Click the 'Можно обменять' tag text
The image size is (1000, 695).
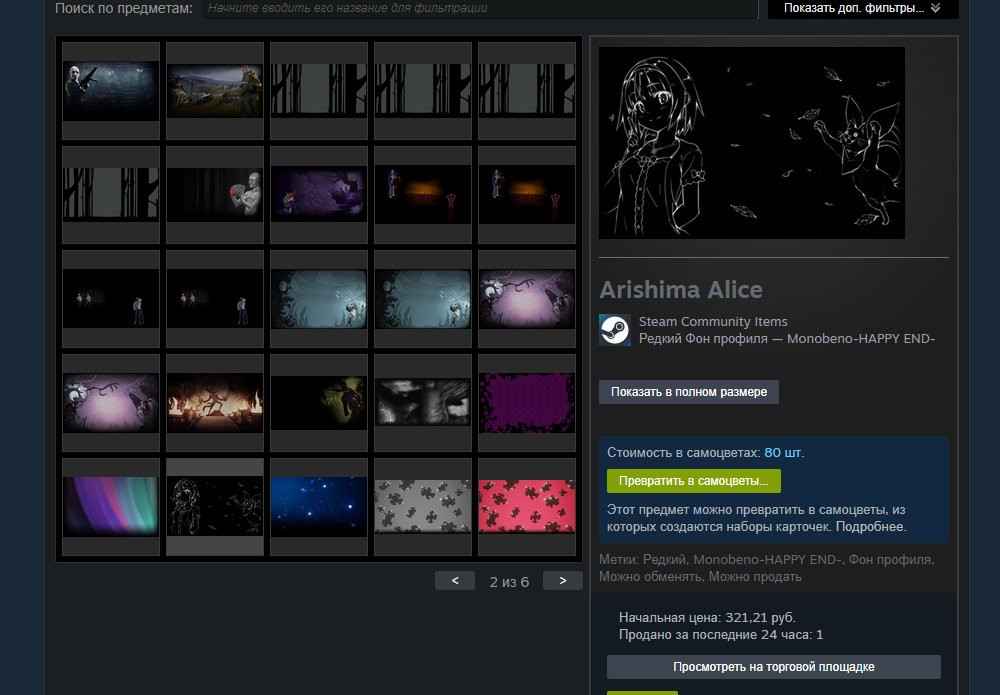click(x=650, y=576)
